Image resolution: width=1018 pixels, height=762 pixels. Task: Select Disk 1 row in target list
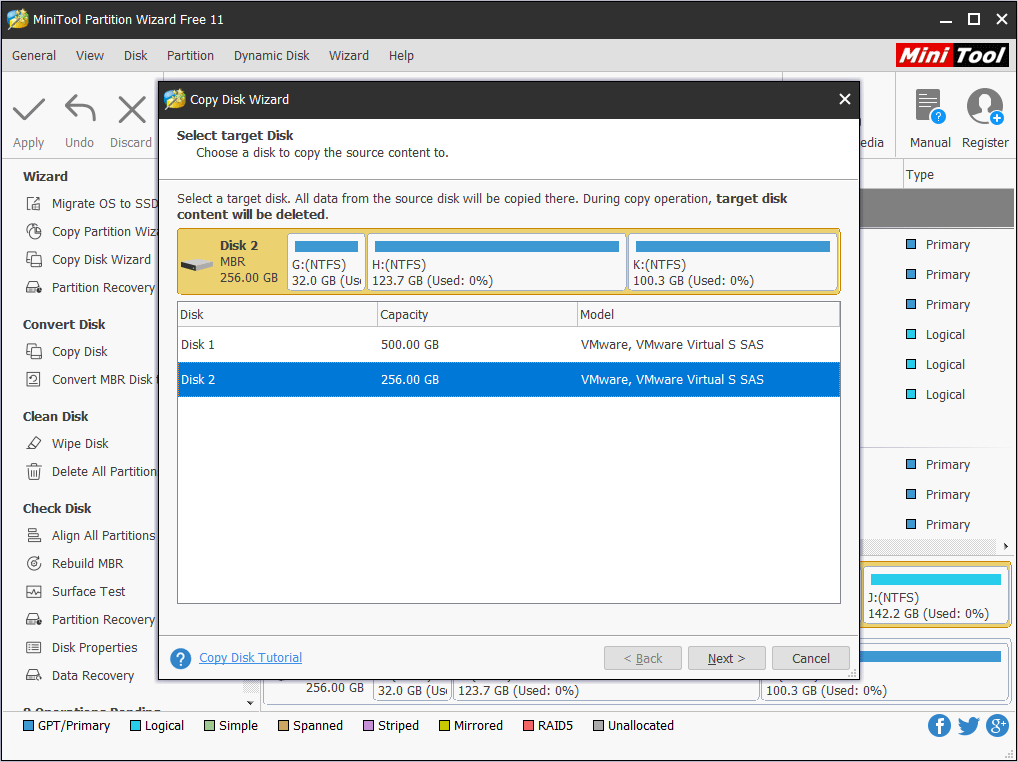coord(508,345)
